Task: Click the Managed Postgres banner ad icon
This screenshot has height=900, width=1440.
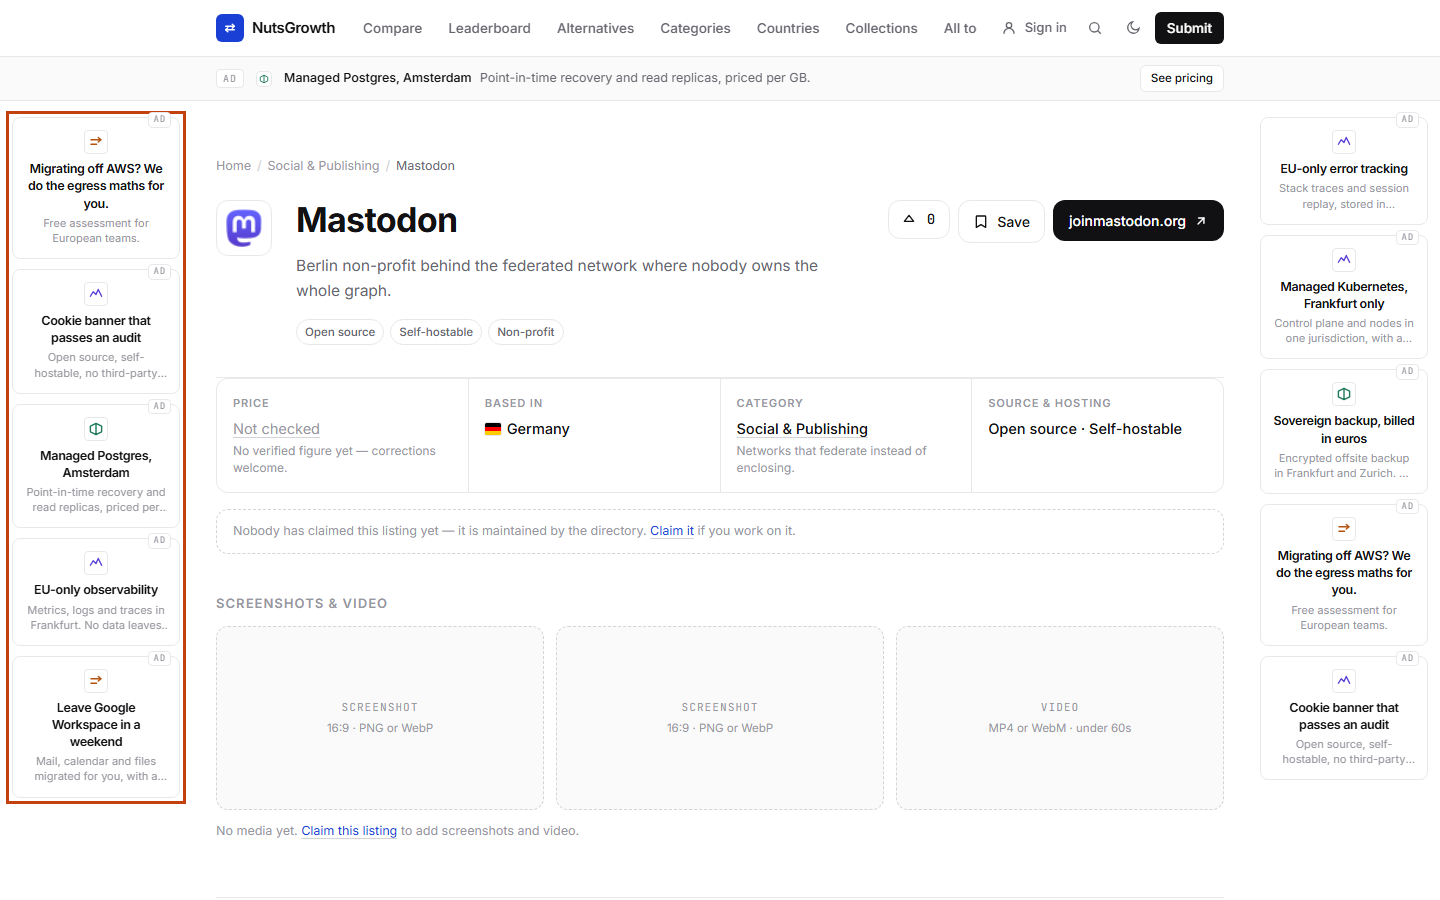Action: click(264, 78)
